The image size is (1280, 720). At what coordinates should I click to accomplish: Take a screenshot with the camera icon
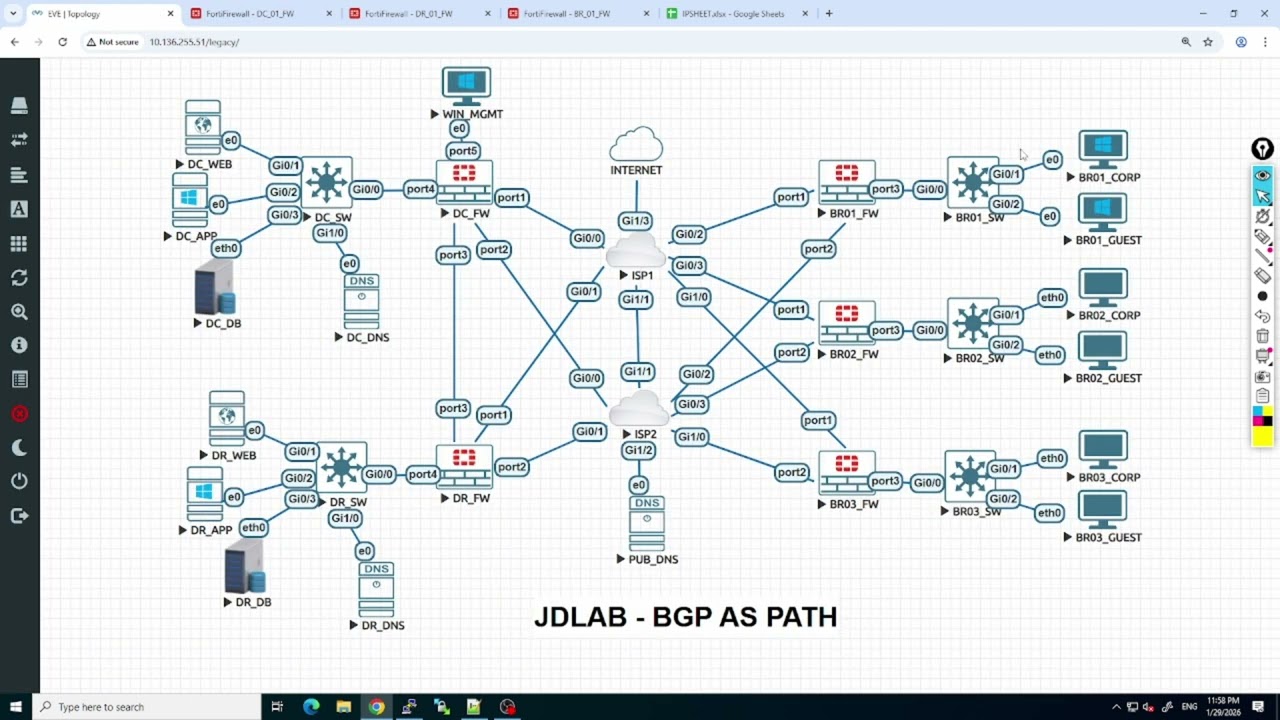click(1262, 376)
